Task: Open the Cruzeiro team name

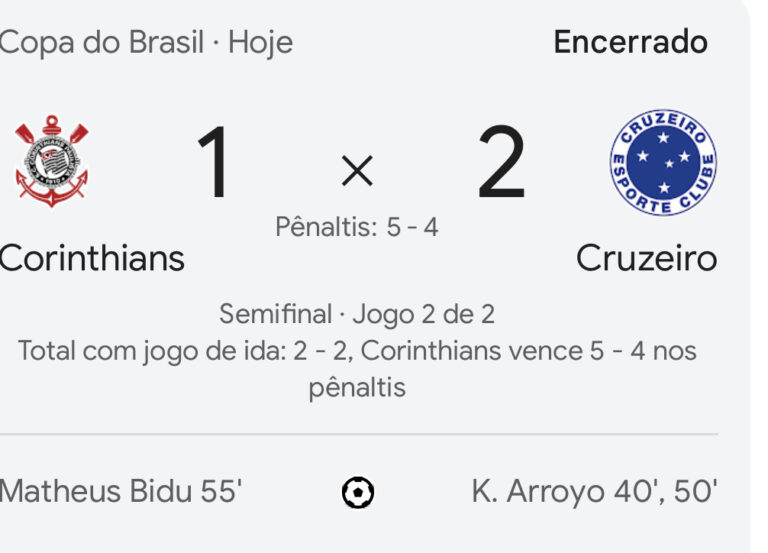Action: tap(646, 258)
